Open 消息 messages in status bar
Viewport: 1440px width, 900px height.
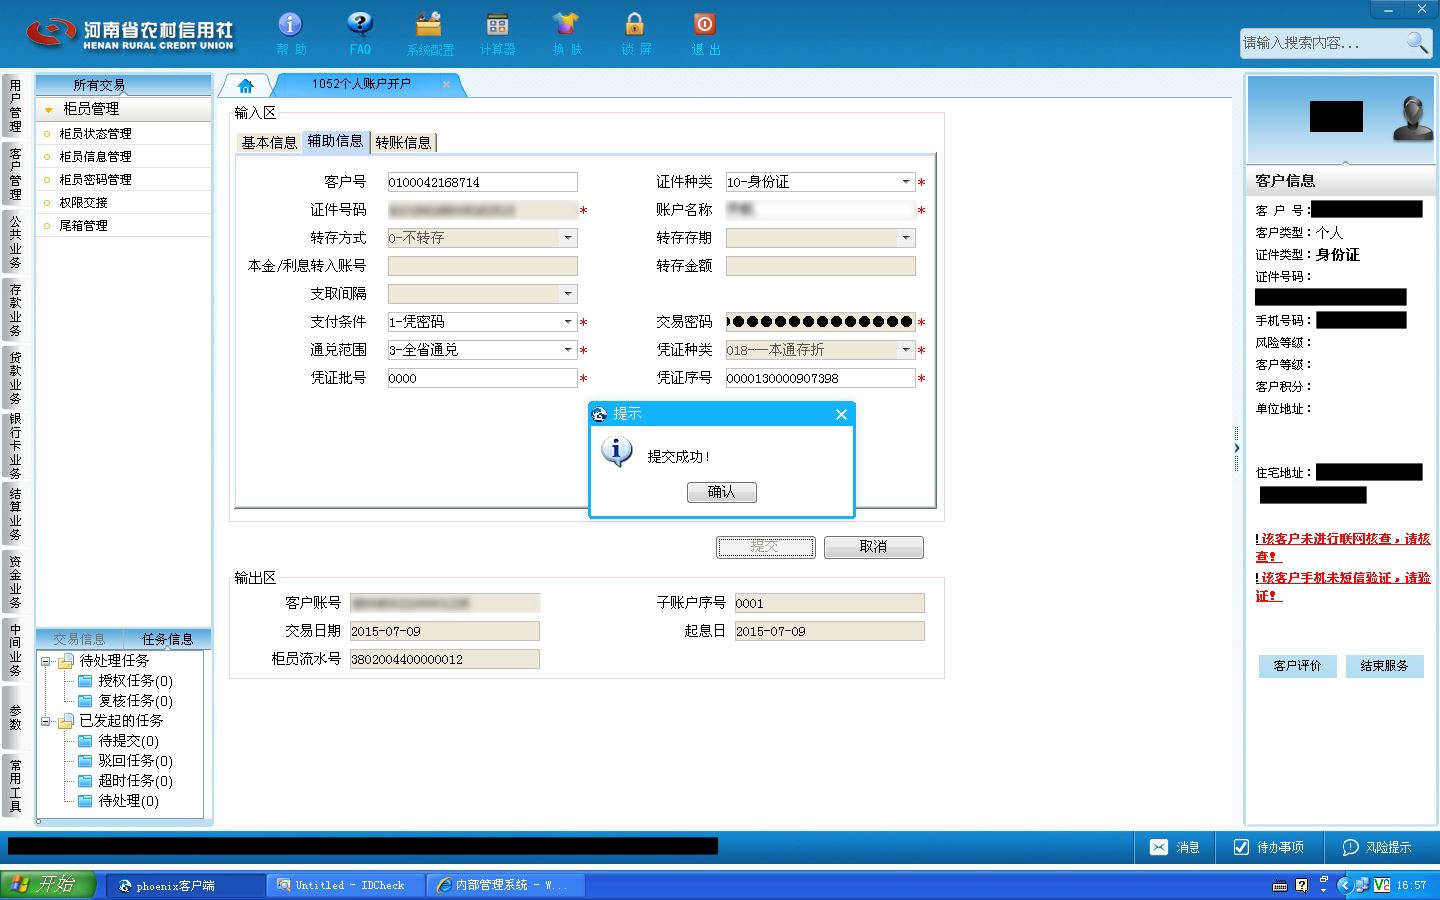tap(1175, 847)
